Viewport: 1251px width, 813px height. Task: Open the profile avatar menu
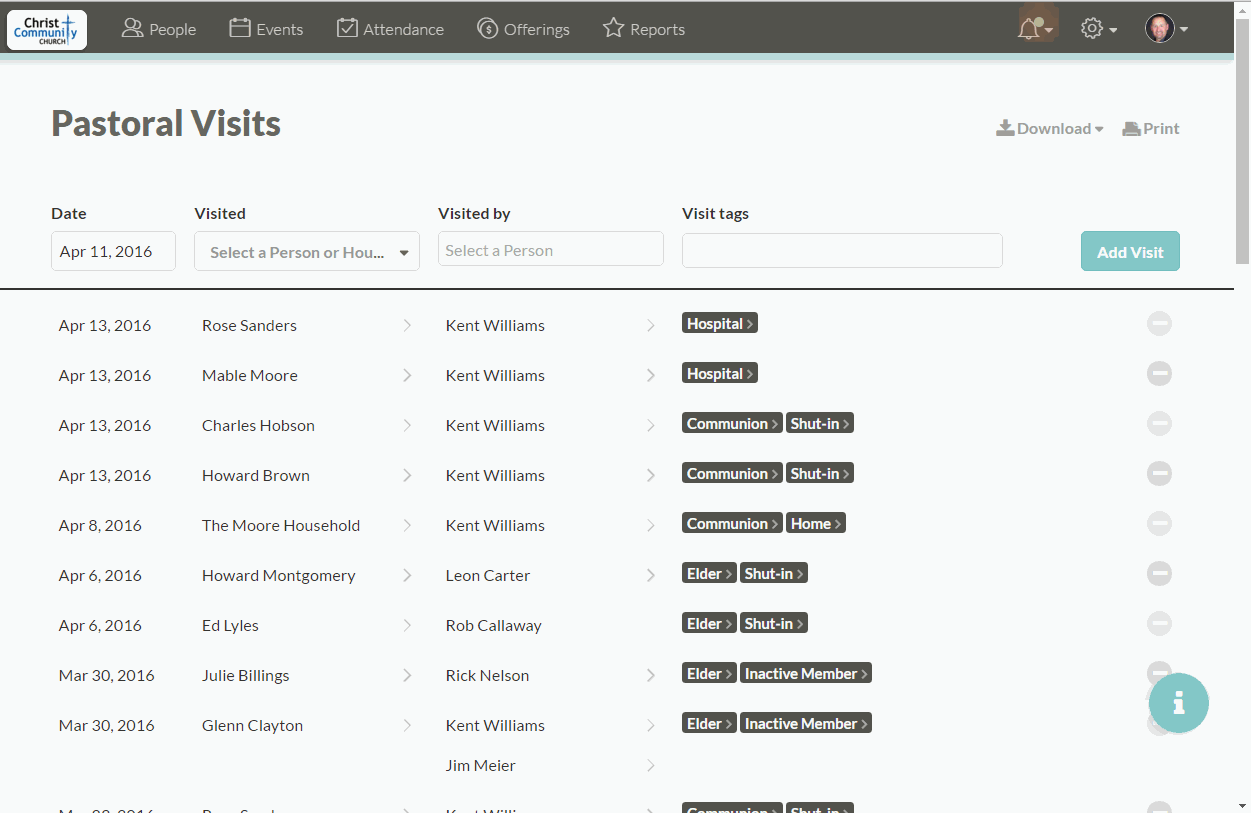[x=1164, y=28]
